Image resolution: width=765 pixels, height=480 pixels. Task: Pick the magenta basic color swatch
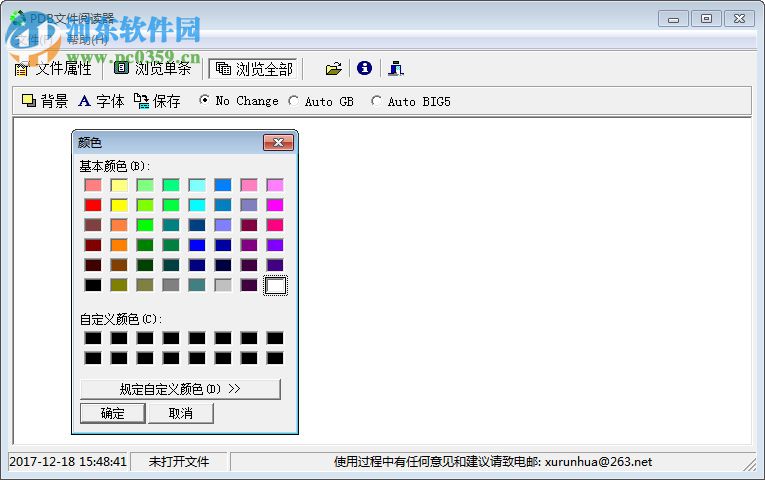click(x=275, y=205)
